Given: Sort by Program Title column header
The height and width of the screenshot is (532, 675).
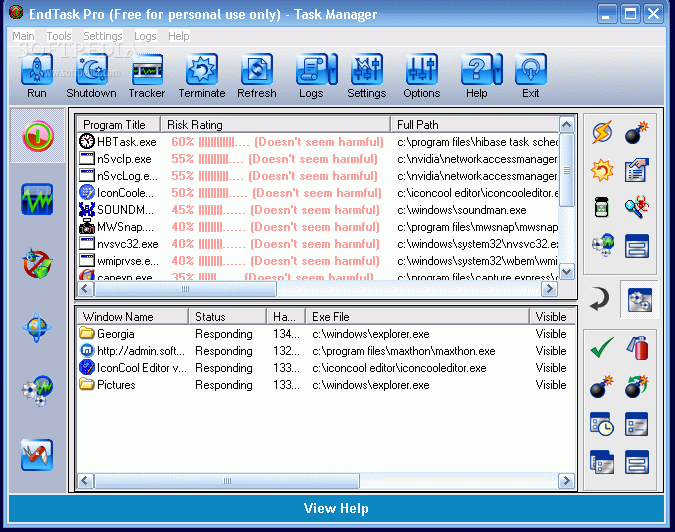Looking at the screenshot, I should pos(118,125).
